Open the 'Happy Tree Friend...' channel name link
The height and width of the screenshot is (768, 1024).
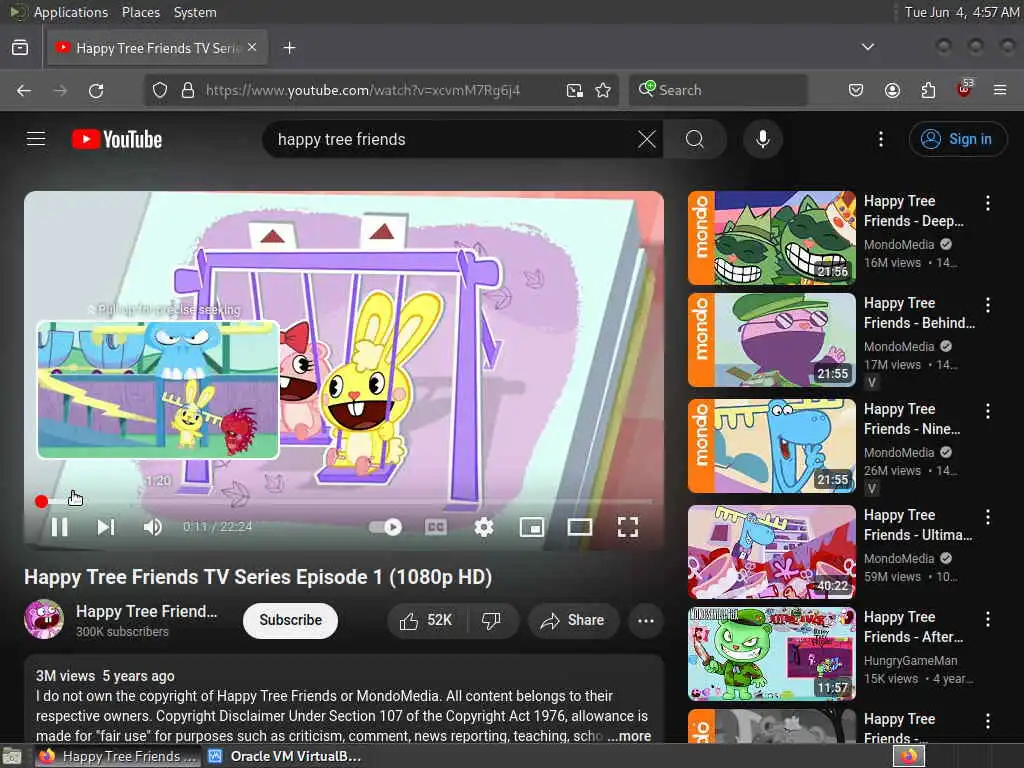pos(146,611)
